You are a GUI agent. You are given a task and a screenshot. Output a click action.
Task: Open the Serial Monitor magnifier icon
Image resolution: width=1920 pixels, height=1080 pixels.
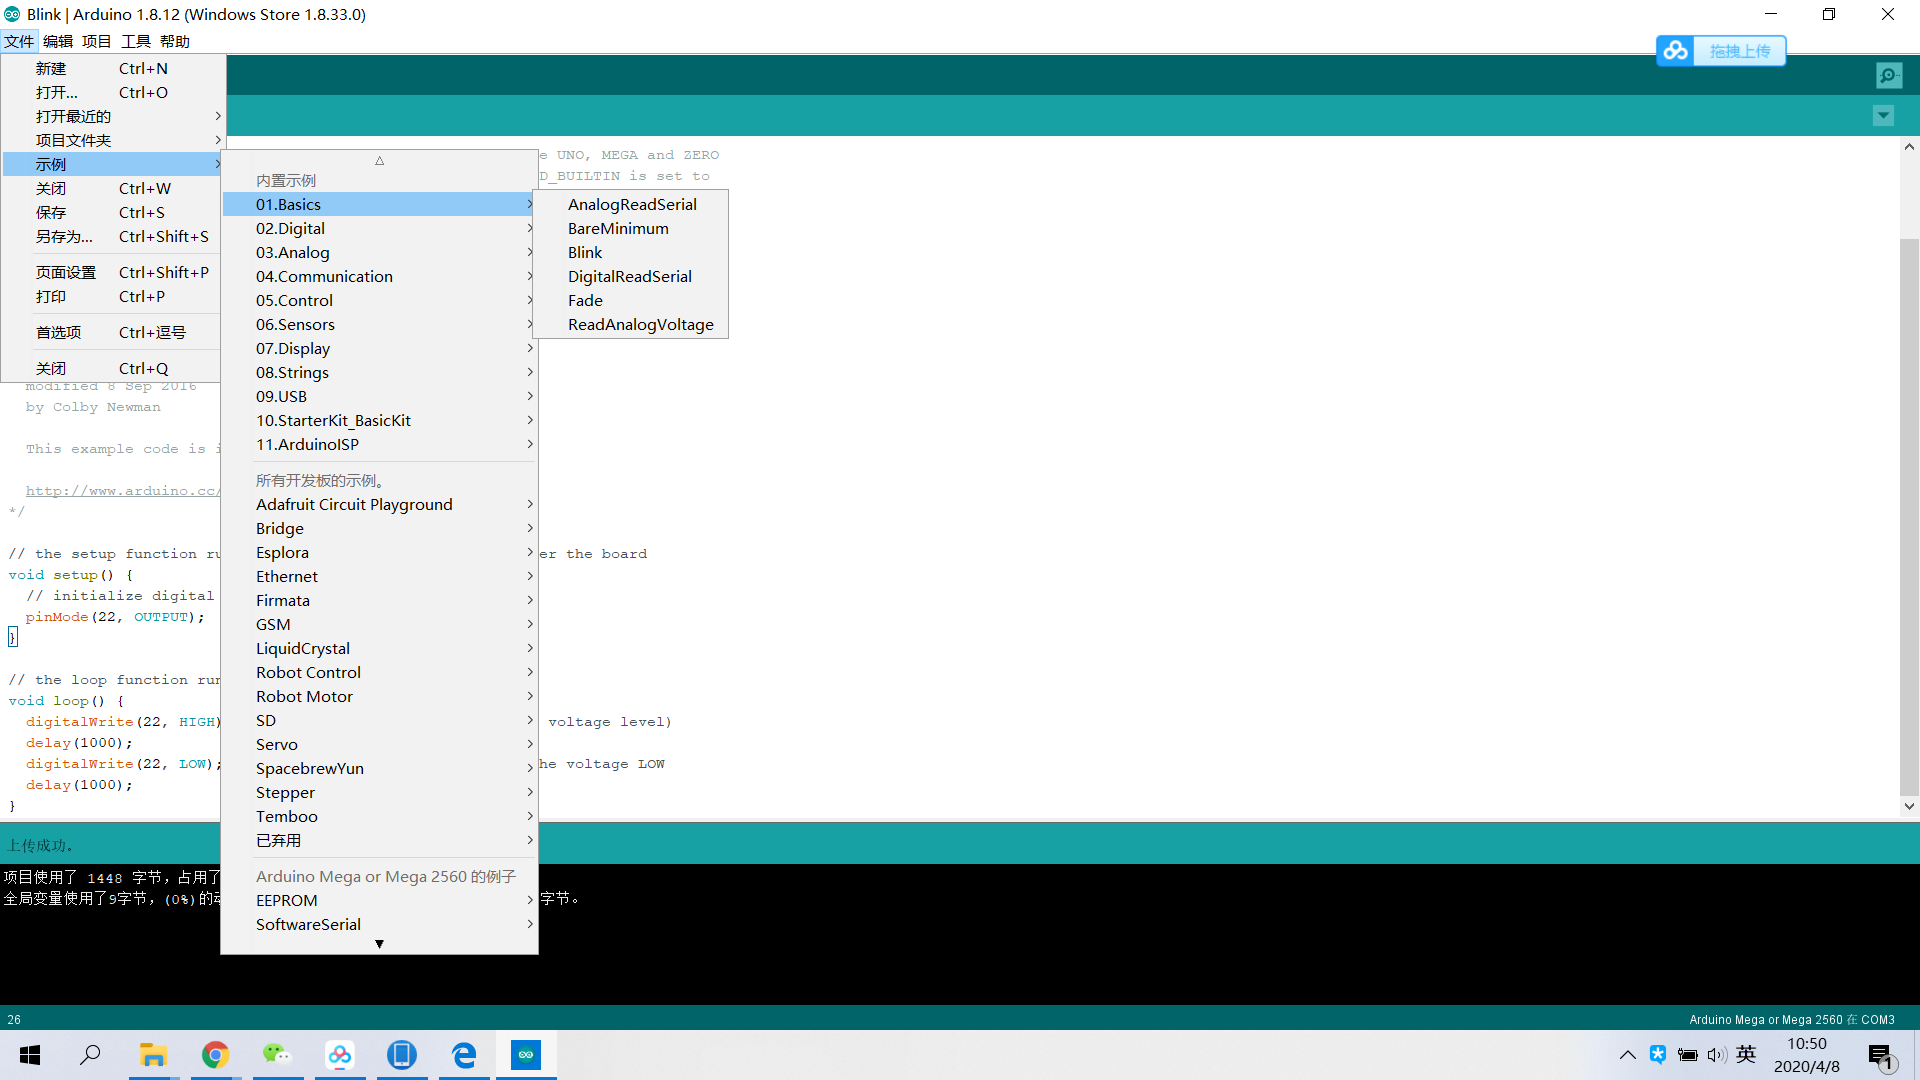(1889, 75)
